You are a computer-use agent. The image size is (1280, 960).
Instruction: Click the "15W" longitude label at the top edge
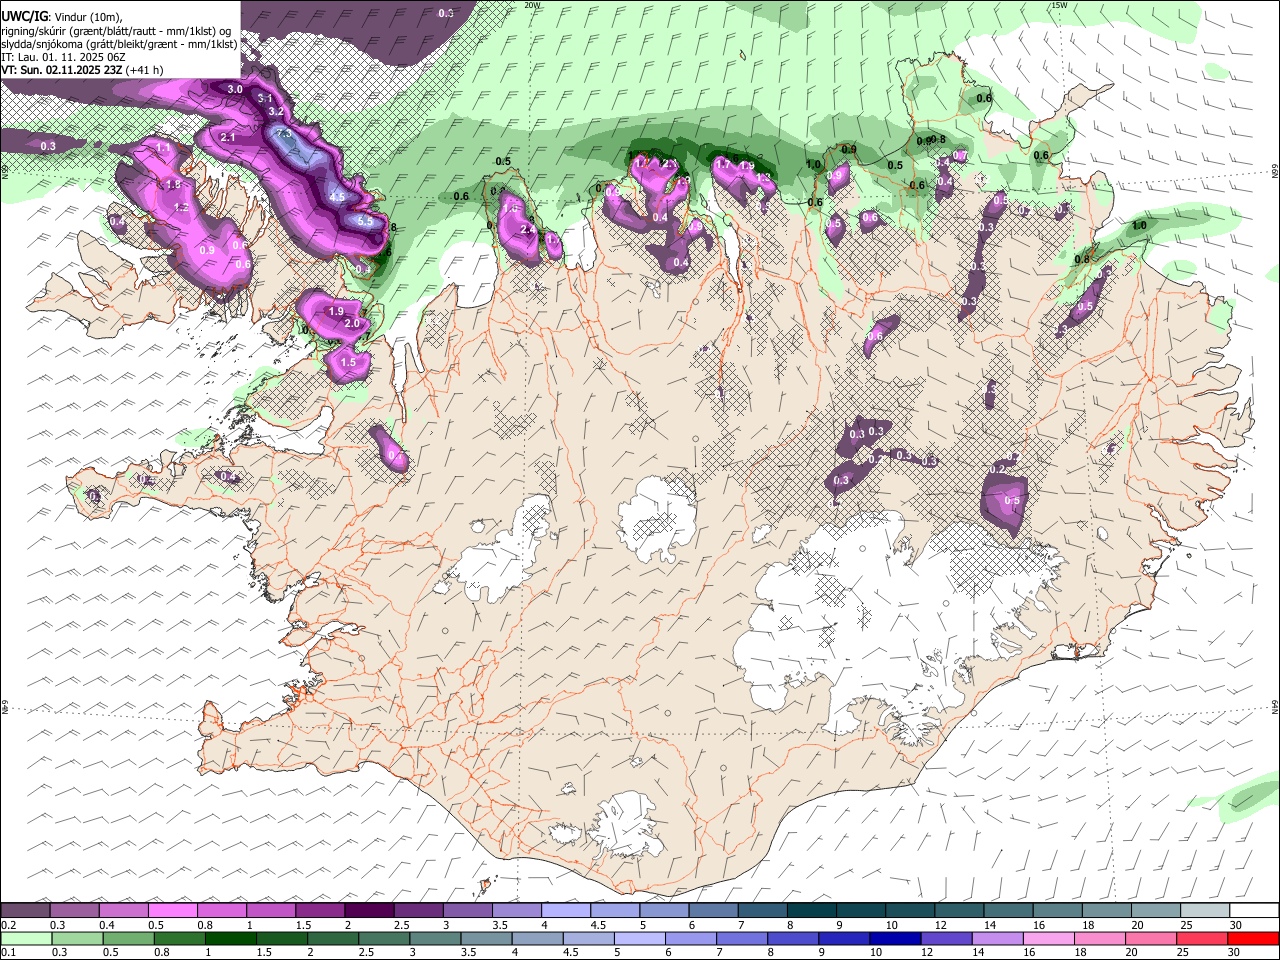(1059, 5)
